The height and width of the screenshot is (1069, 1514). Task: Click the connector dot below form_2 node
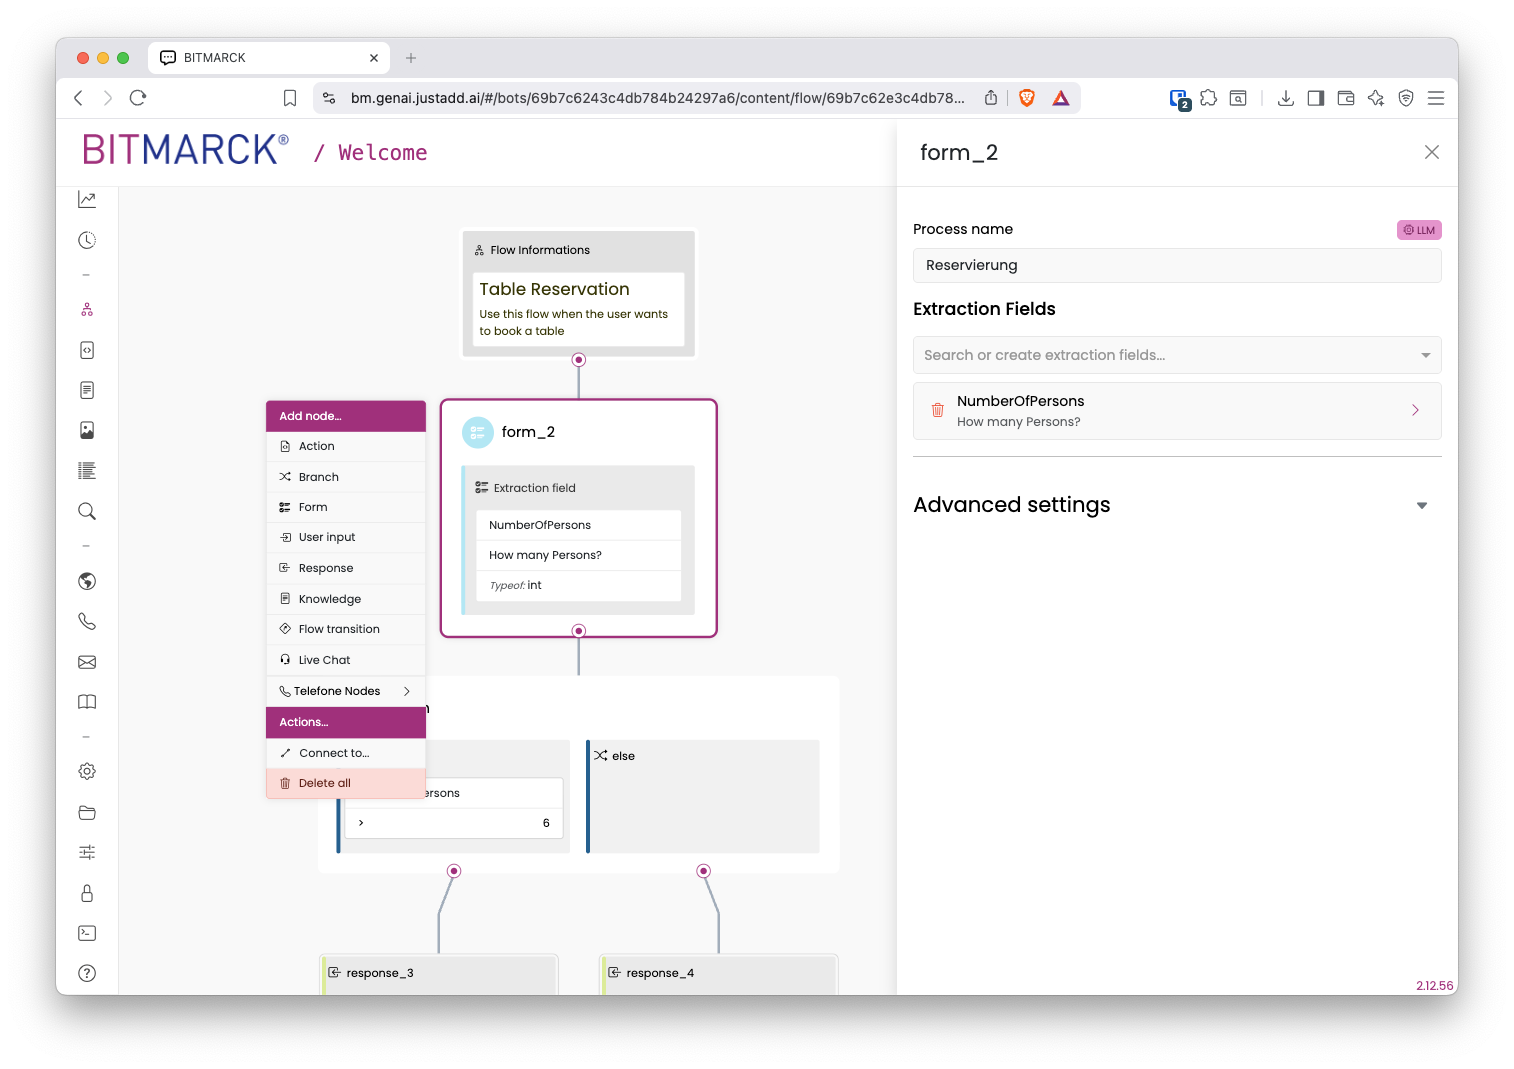579,631
